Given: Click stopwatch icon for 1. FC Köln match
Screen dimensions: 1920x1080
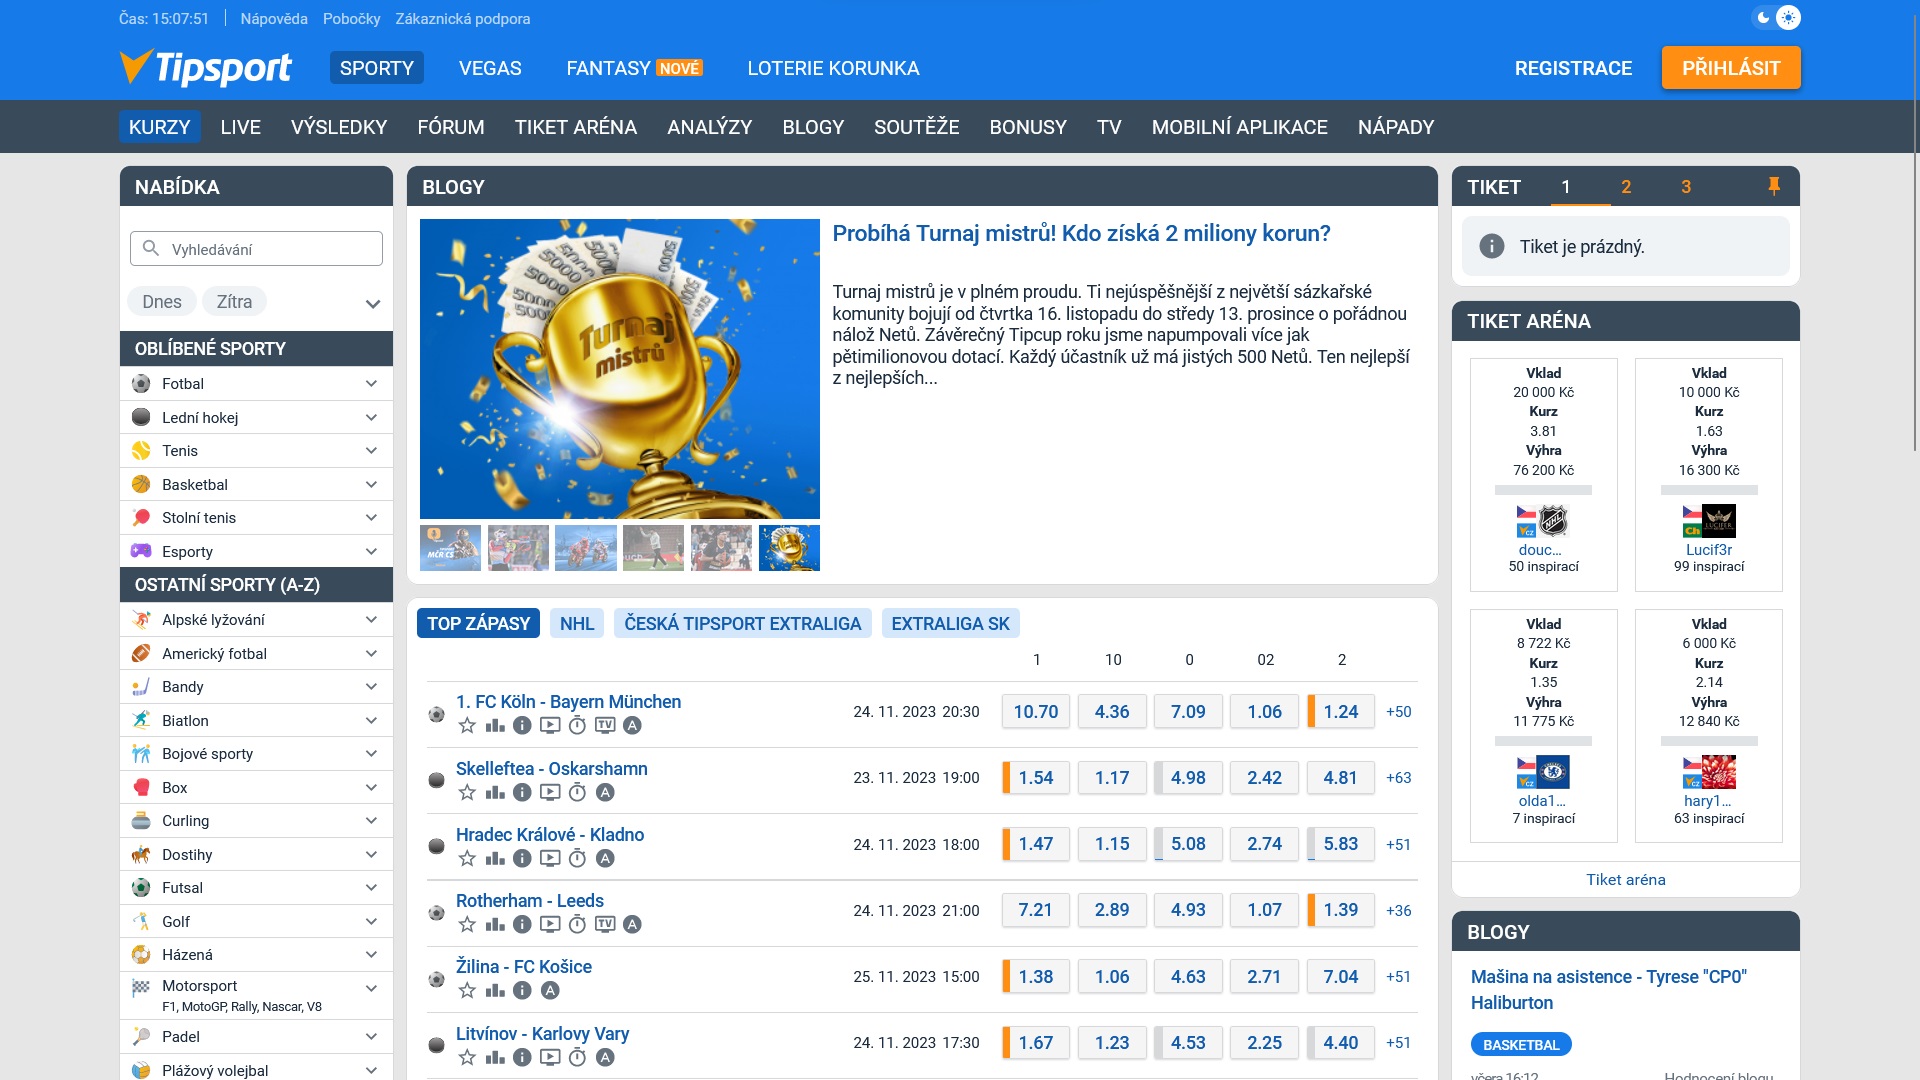Looking at the screenshot, I should [577, 726].
